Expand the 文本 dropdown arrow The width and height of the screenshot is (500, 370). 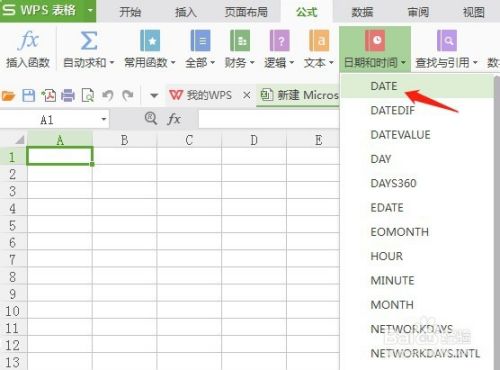click(331, 62)
